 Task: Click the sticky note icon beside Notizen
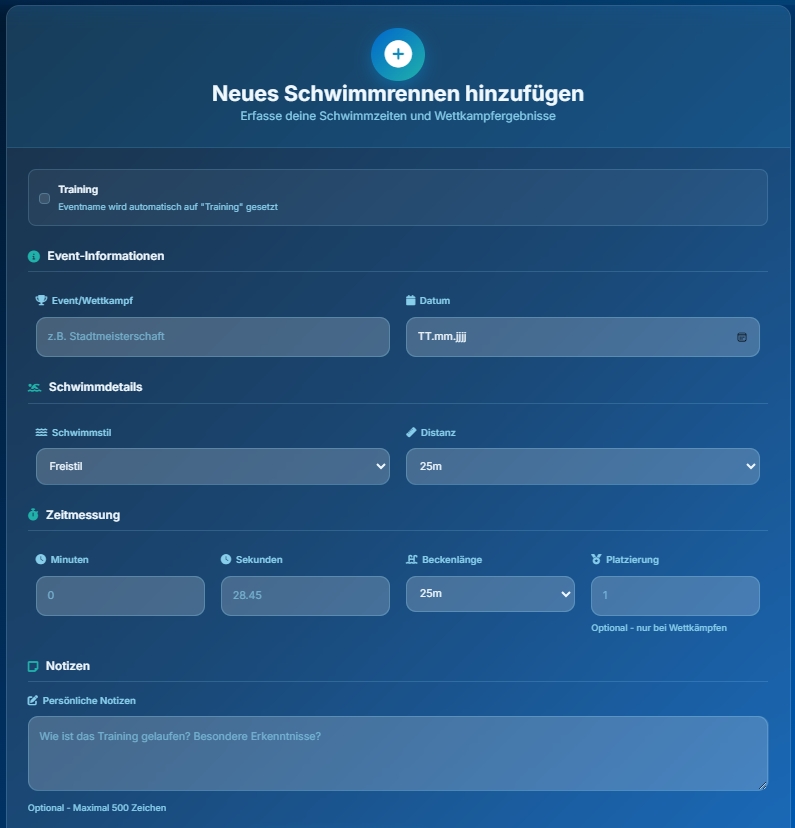point(33,666)
